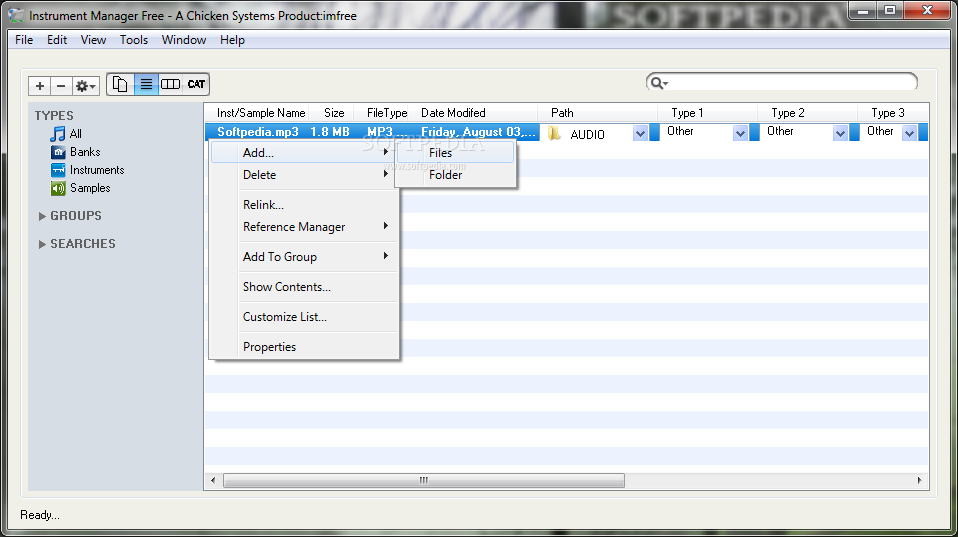Switch to the list view icon

(146, 84)
